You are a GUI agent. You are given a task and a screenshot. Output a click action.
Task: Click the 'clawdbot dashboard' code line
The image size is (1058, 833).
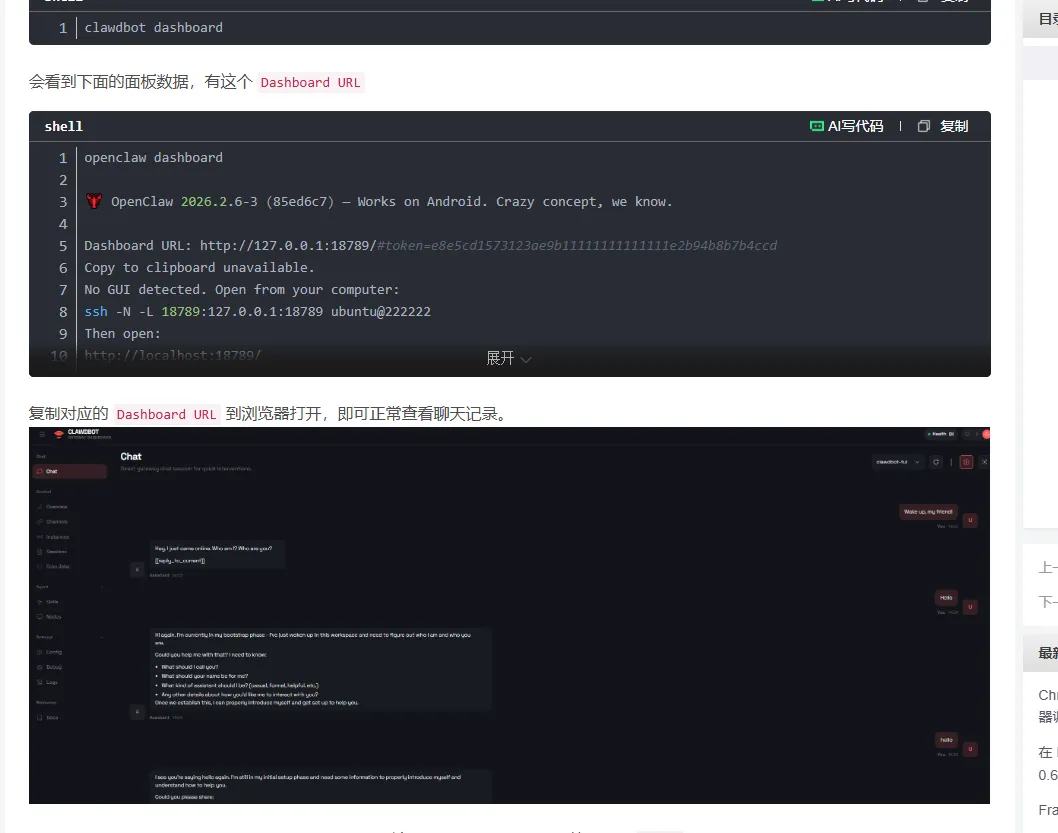pos(153,28)
